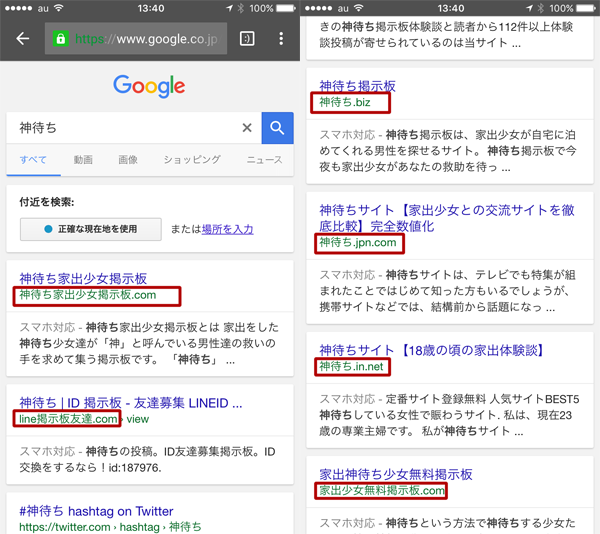Open the ID 掲示板 友達募集 LINEID result

131,403
